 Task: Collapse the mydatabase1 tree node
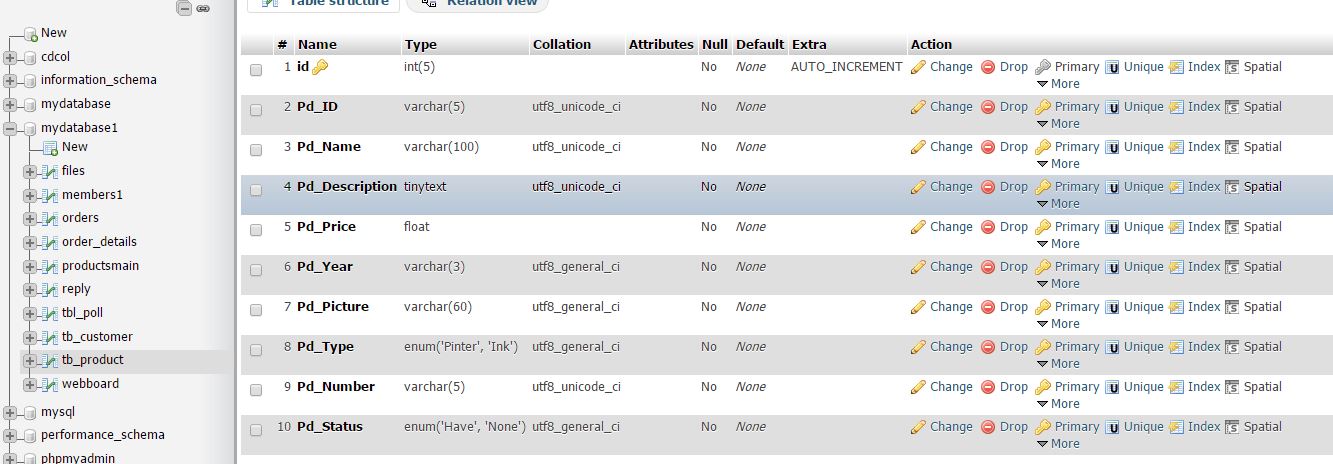pos(11,128)
